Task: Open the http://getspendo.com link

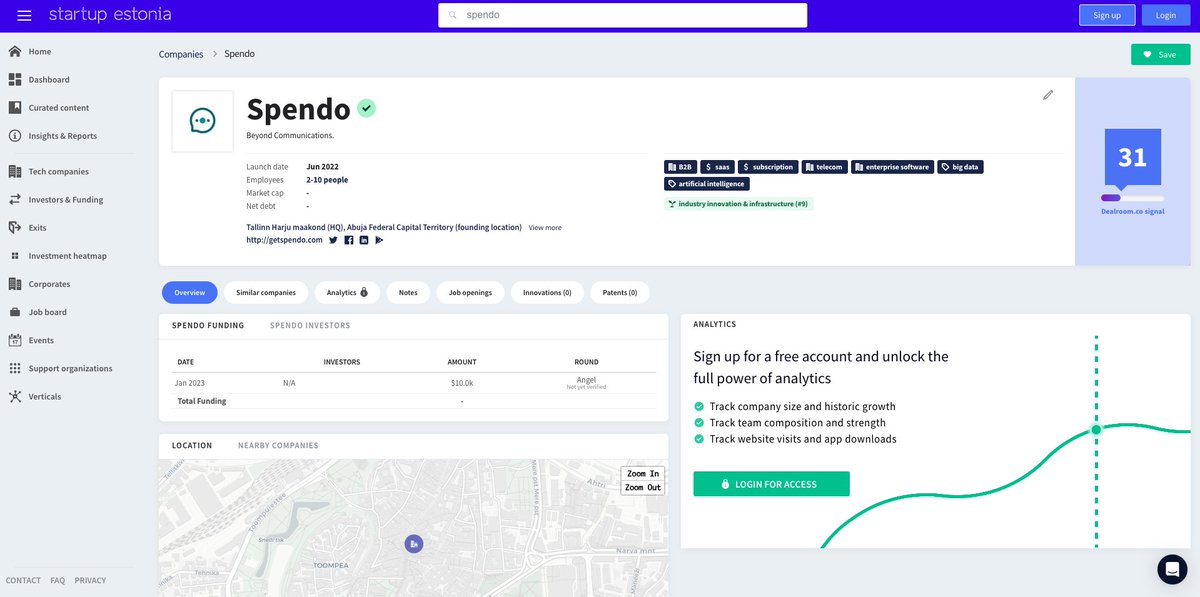Action: tap(284, 240)
